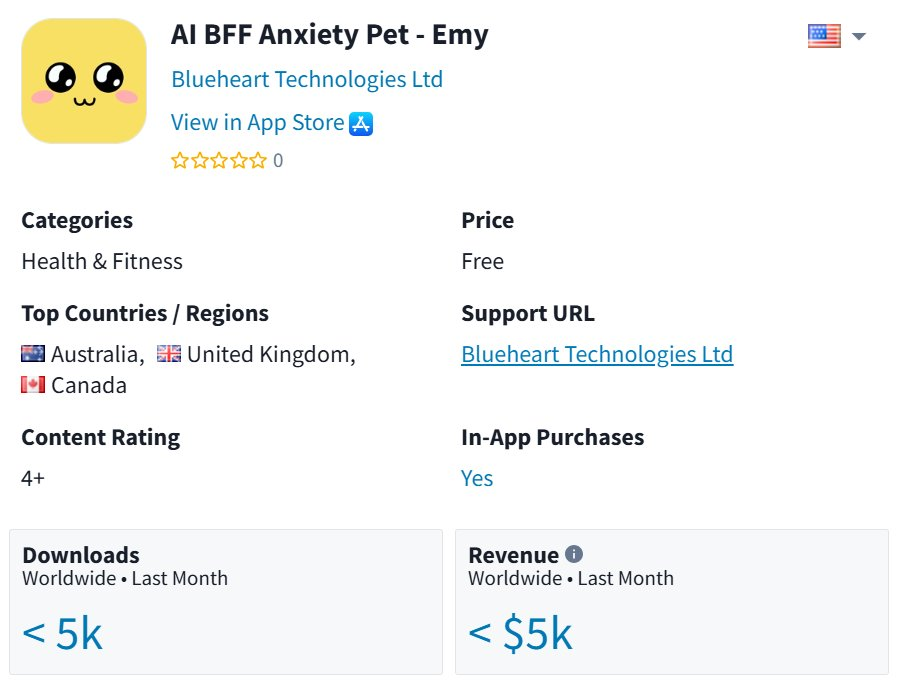Click the Canada flag icon

[33, 385]
